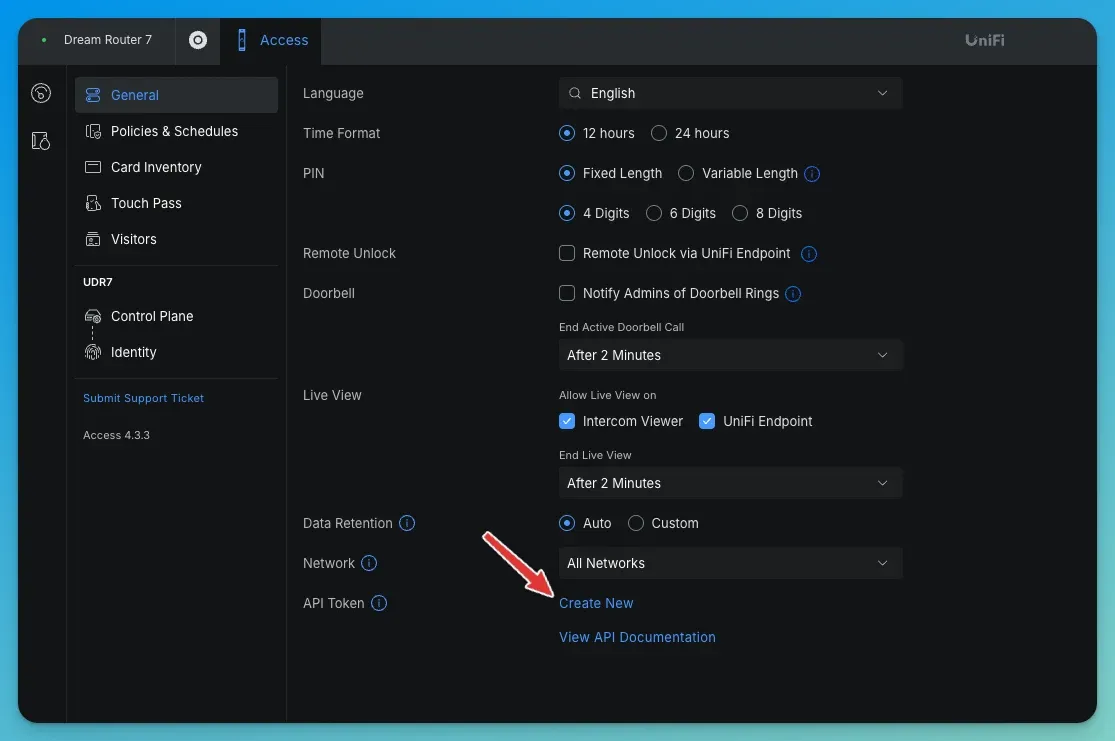The height and width of the screenshot is (741, 1115).
Task: Open Visitors section
Action: [x=176, y=239]
